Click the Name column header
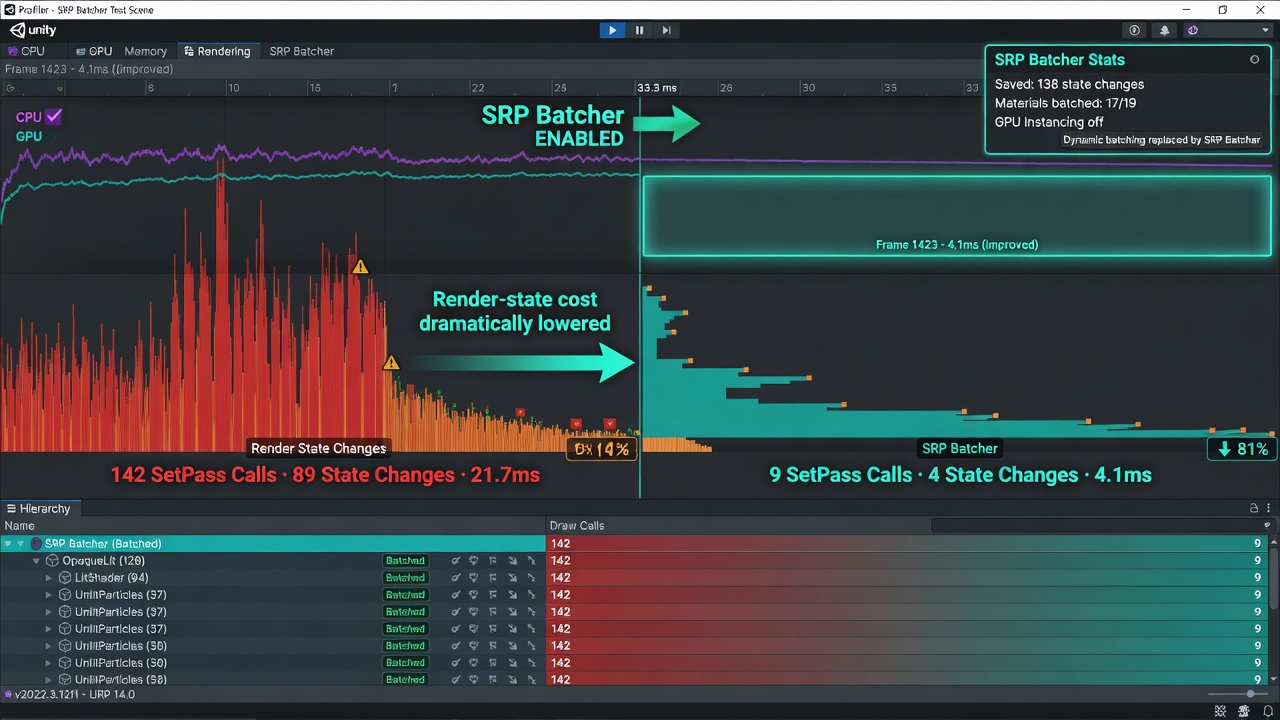 (x=20, y=526)
